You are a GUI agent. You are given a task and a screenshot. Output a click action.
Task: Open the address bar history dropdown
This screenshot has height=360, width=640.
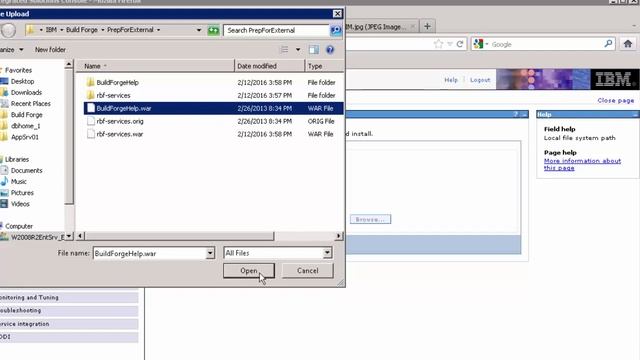199,30
